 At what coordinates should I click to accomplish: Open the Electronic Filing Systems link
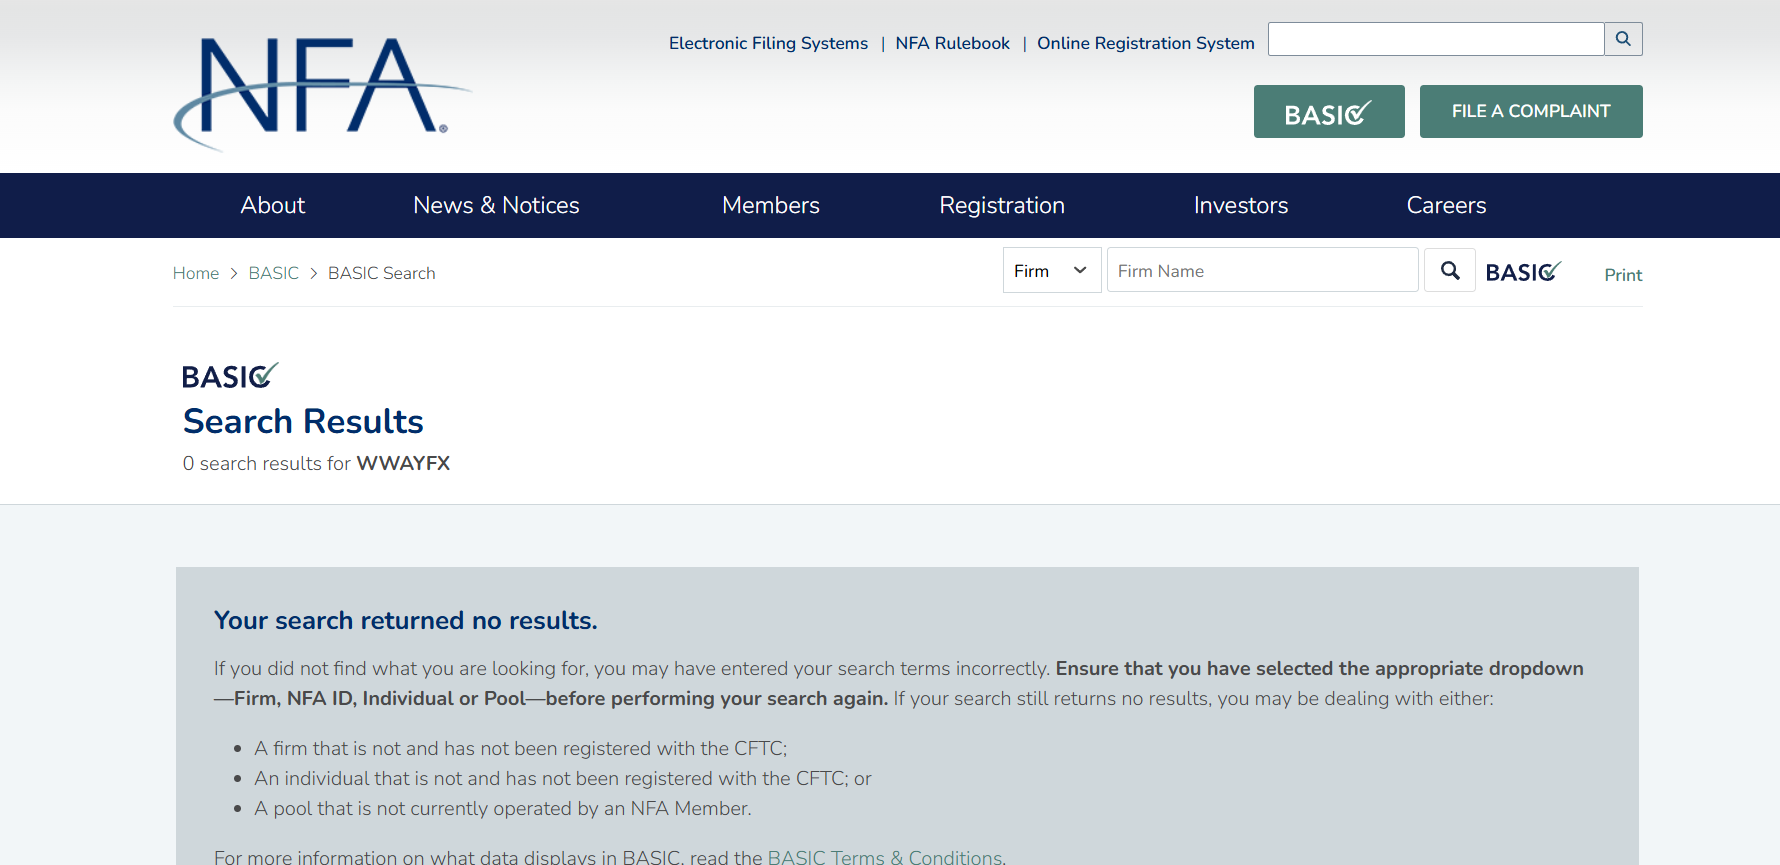point(768,43)
